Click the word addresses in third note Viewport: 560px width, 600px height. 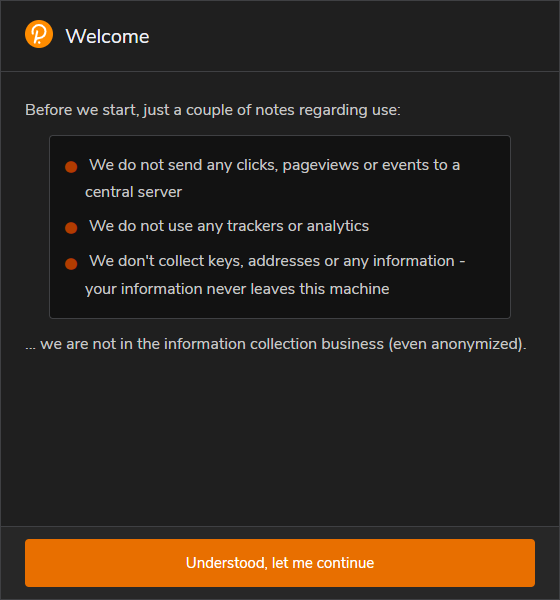click(x=284, y=261)
